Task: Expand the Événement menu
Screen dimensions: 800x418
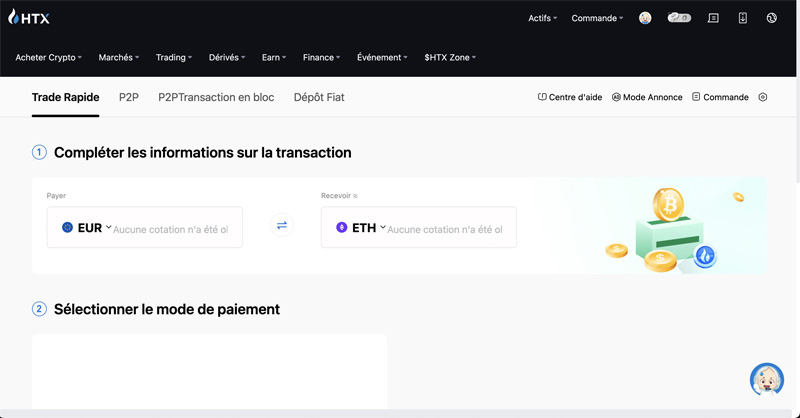Action: (382, 58)
